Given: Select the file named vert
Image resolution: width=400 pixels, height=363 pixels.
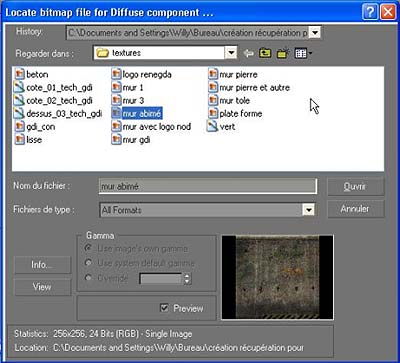Looking at the screenshot, I should [x=227, y=127].
